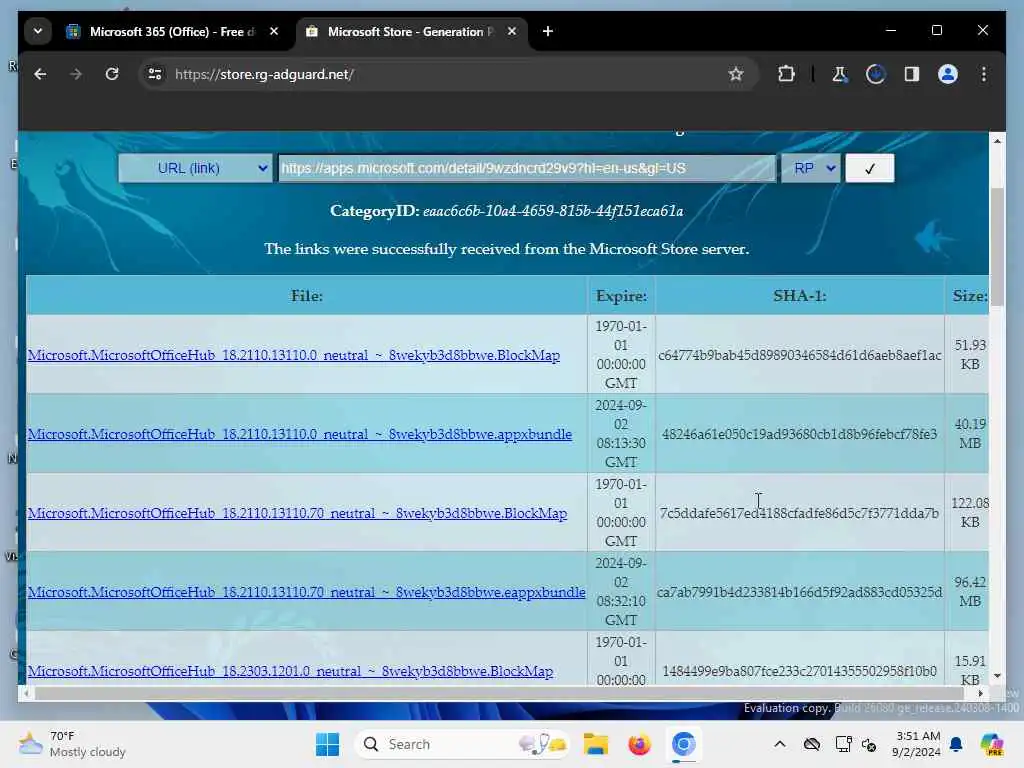The image size is (1024, 768).
Task: Click SHA-1 hash starting with 7c5ddafe5617
Action: tap(799, 513)
